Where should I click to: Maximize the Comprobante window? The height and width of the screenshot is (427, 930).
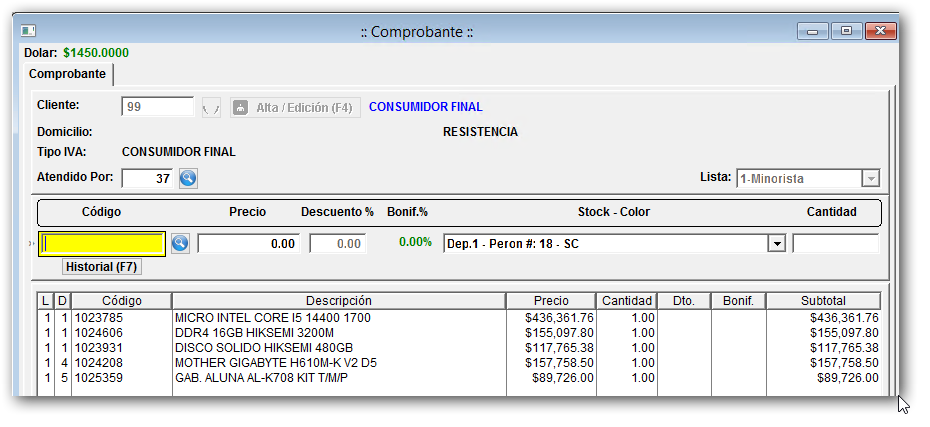(847, 31)
